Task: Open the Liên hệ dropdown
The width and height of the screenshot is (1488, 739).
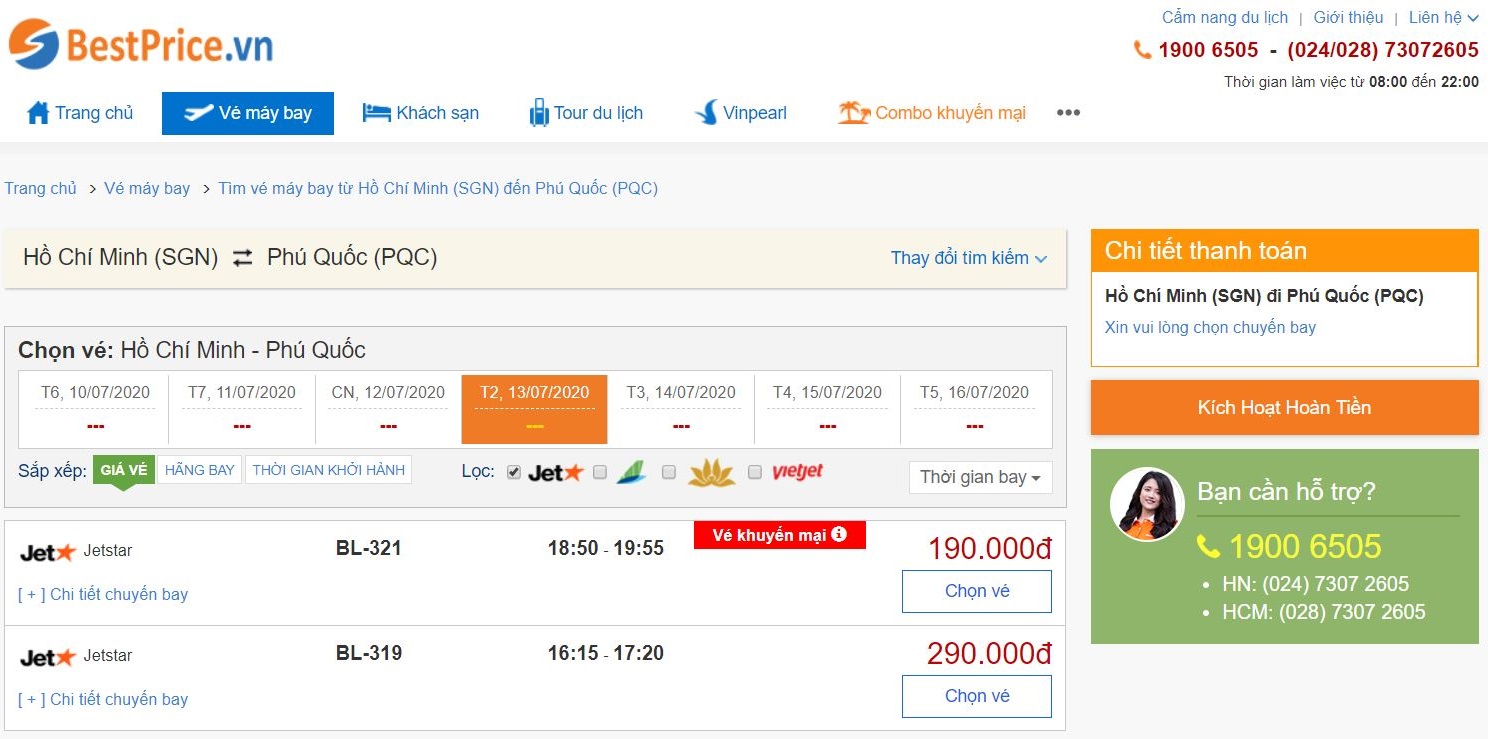Action: click(x=1443, y=17)
